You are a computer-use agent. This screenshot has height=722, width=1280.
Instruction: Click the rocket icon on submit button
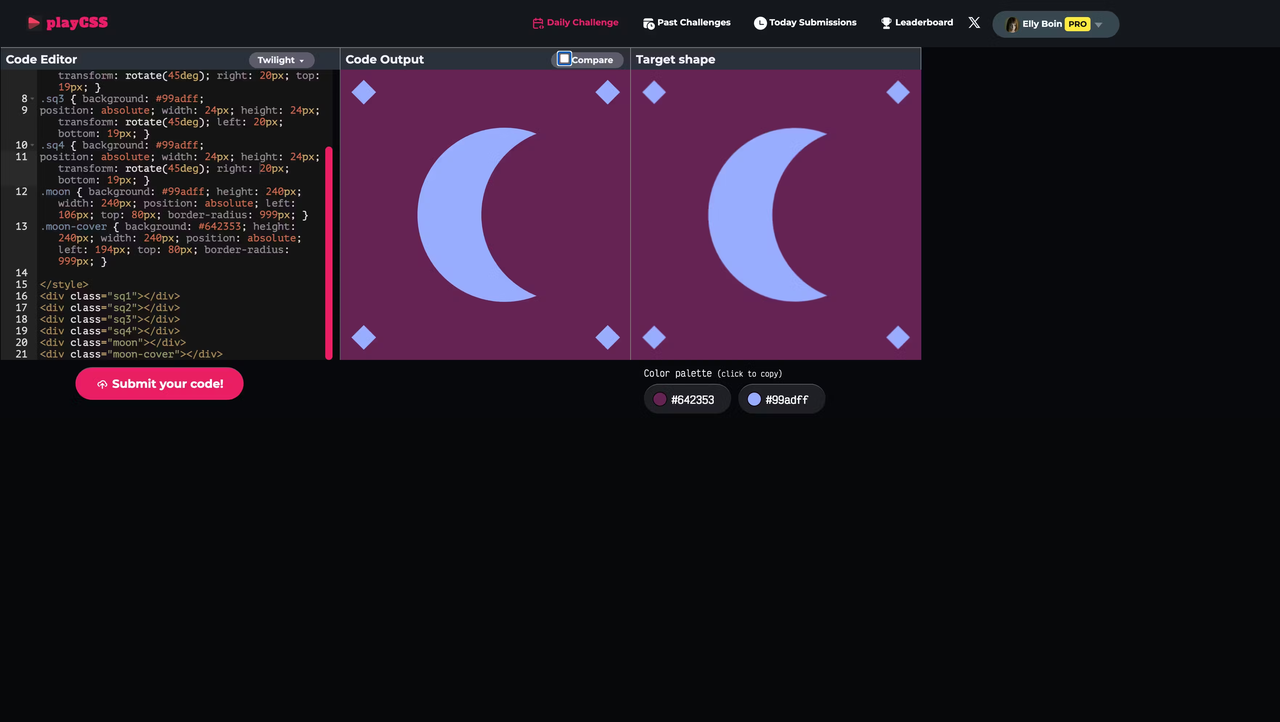tap(103, 383)
